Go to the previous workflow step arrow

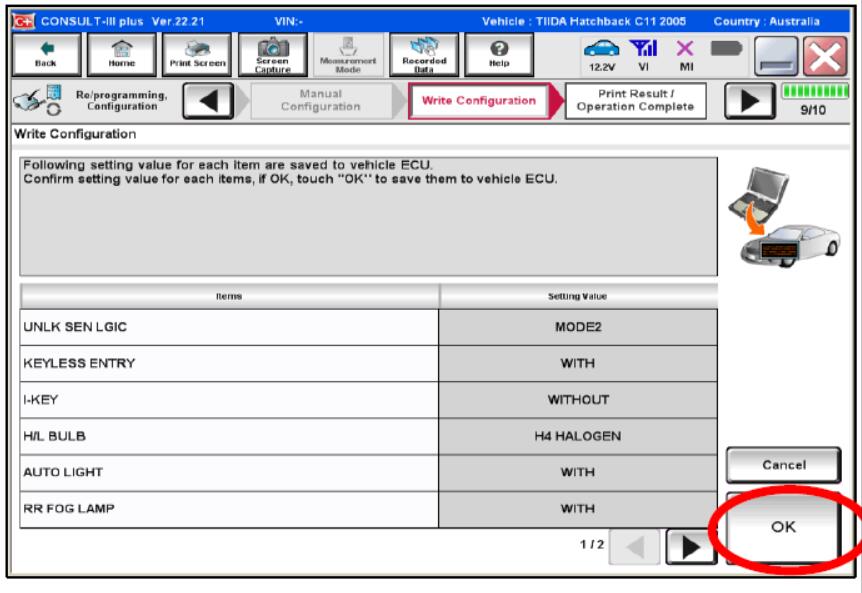208,101
